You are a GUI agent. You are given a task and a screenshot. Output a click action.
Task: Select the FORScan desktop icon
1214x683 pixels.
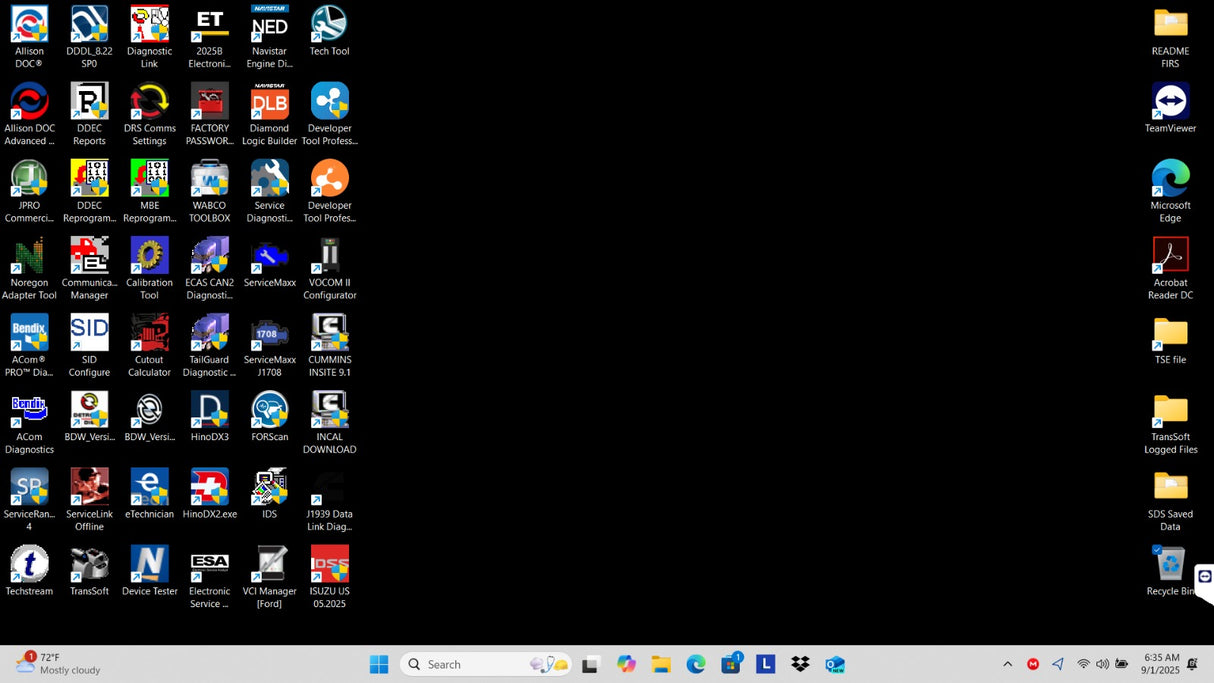point(269,410)
